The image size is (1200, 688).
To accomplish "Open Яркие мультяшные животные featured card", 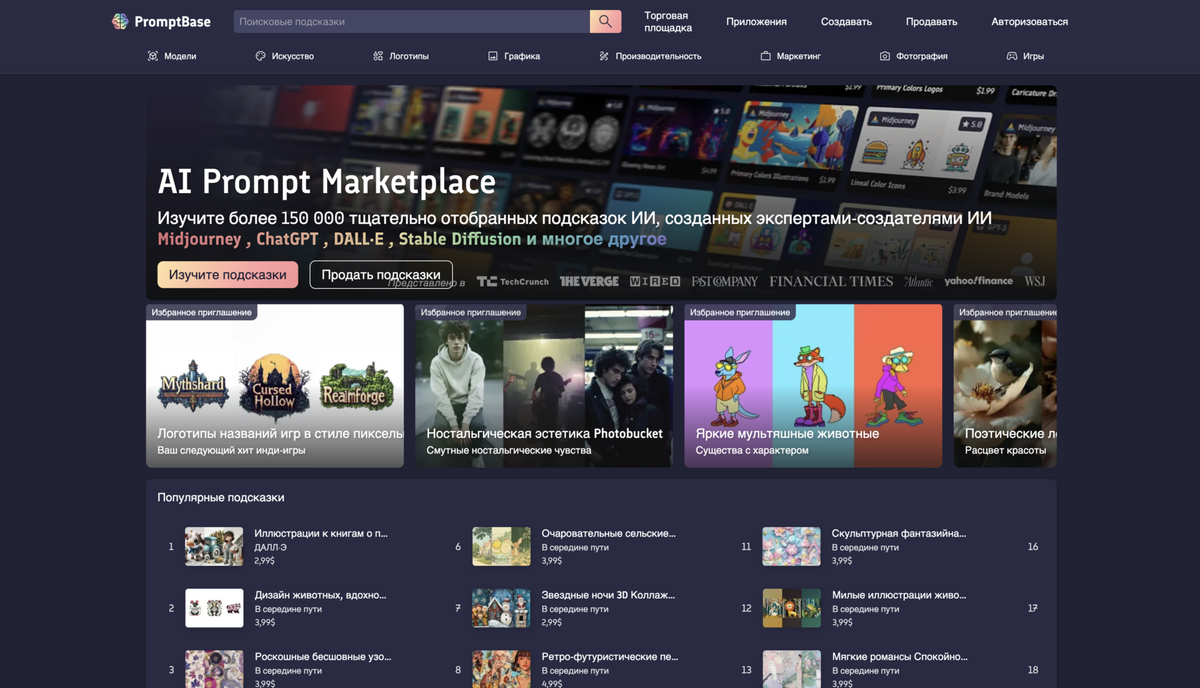I will pyautogui.click(x=813, y=386).
